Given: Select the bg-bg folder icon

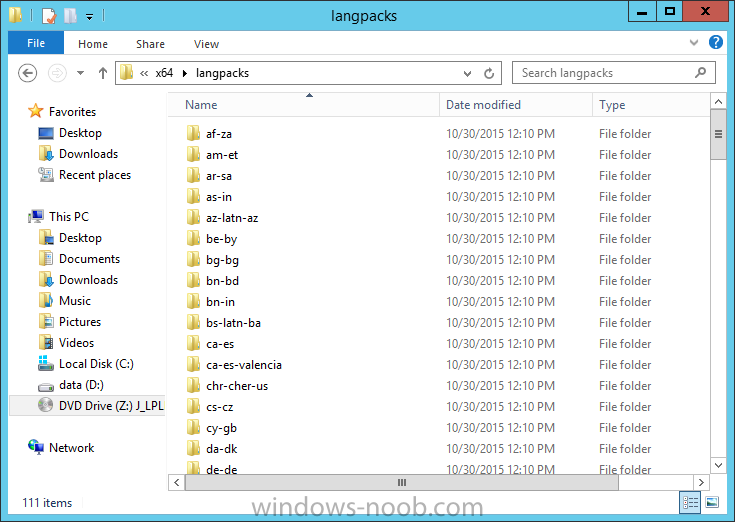Looking at the screenshot, I should [x=193, y=260].
